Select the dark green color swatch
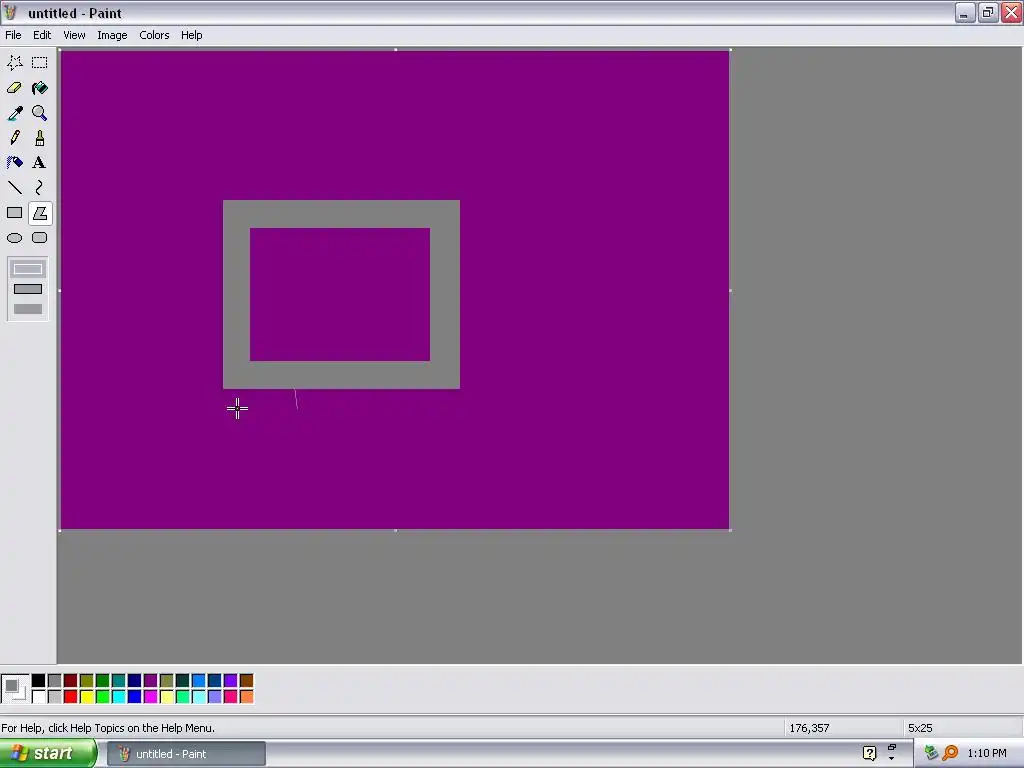This screenshot has height=768, width=1024. click(x=103, y=681)
